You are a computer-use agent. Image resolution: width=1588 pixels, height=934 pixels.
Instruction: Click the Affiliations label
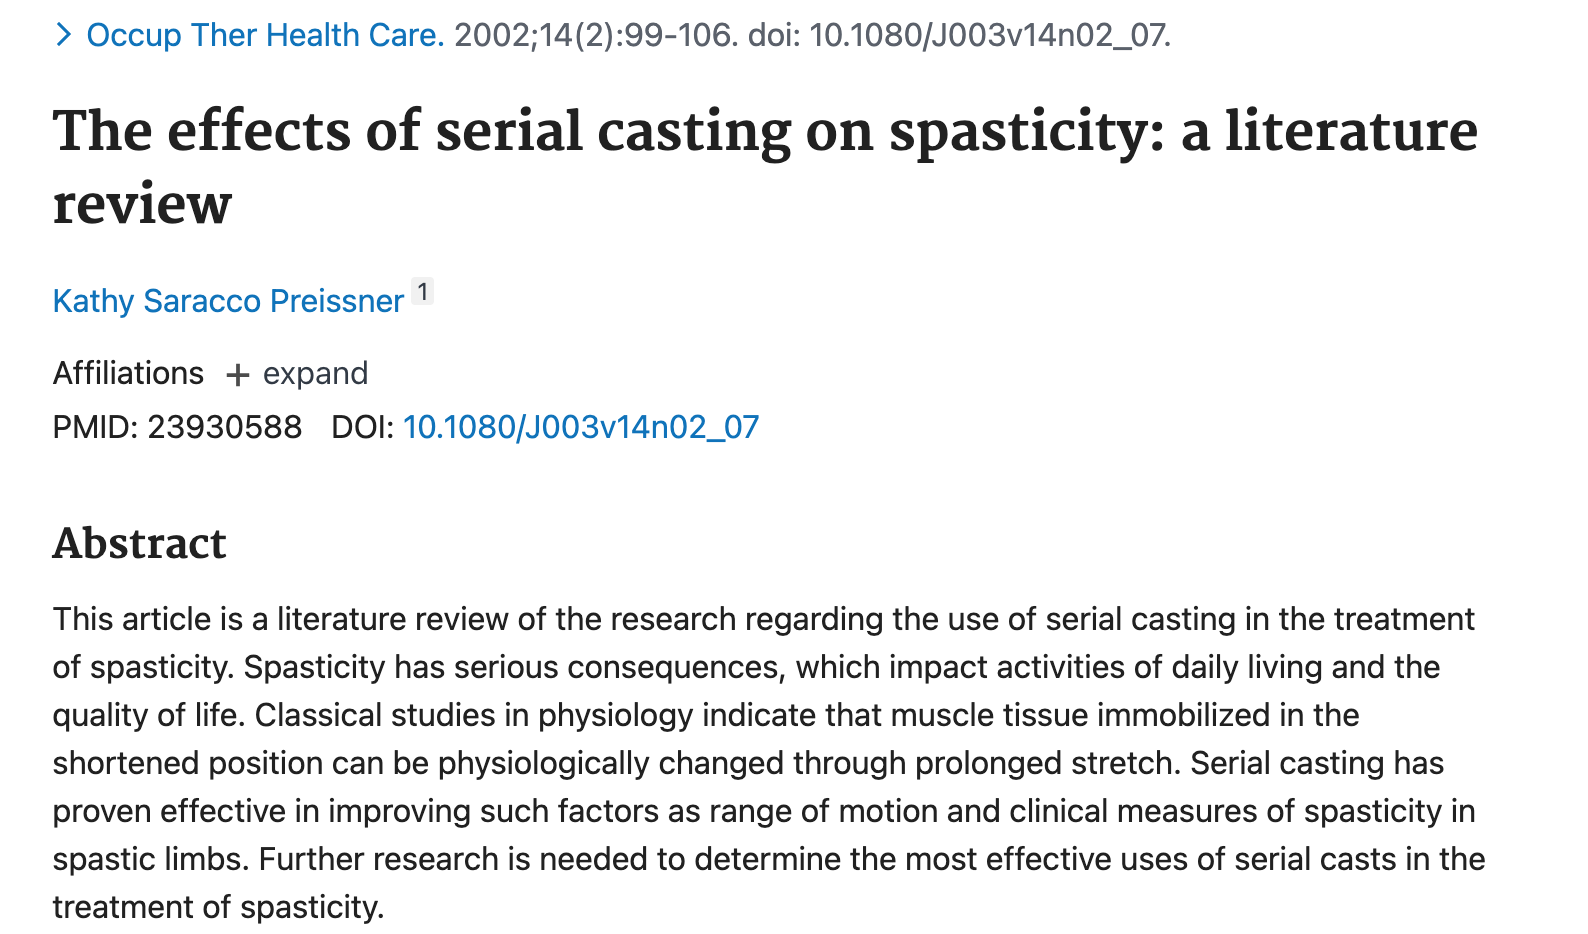[x=128, y=373]
